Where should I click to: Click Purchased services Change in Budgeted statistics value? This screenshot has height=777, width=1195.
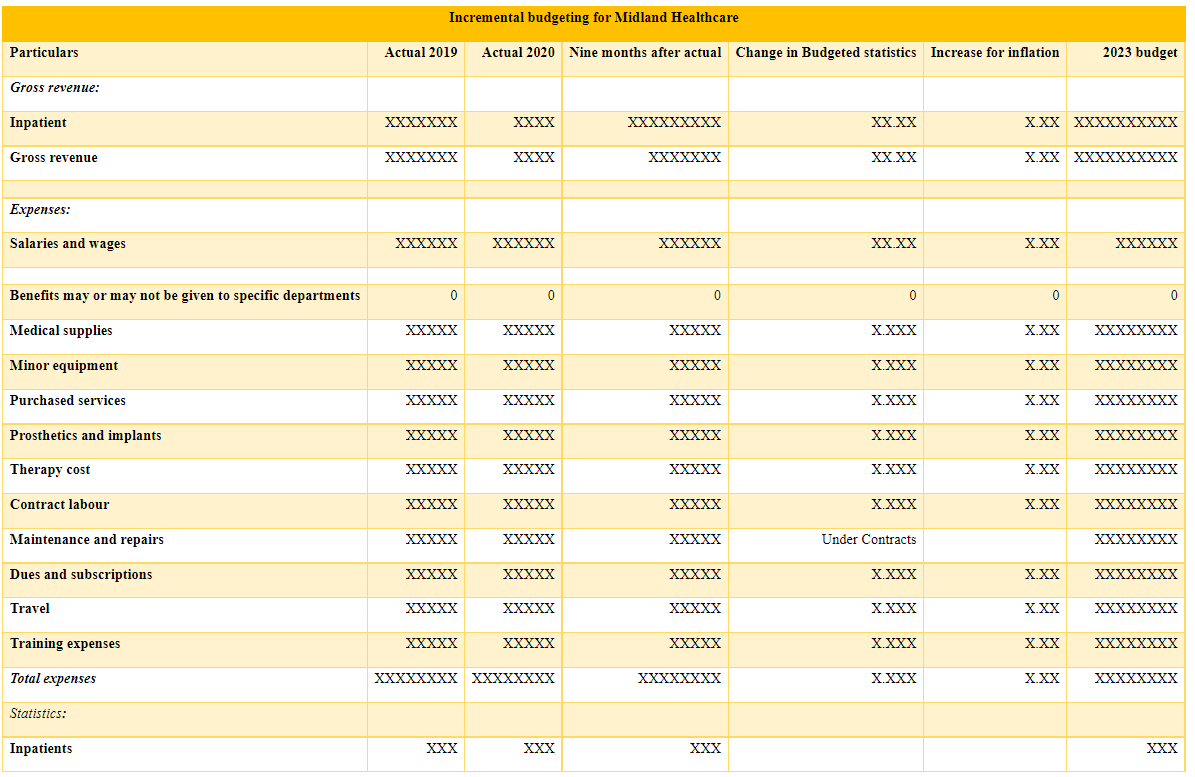(x=894, y=401)
